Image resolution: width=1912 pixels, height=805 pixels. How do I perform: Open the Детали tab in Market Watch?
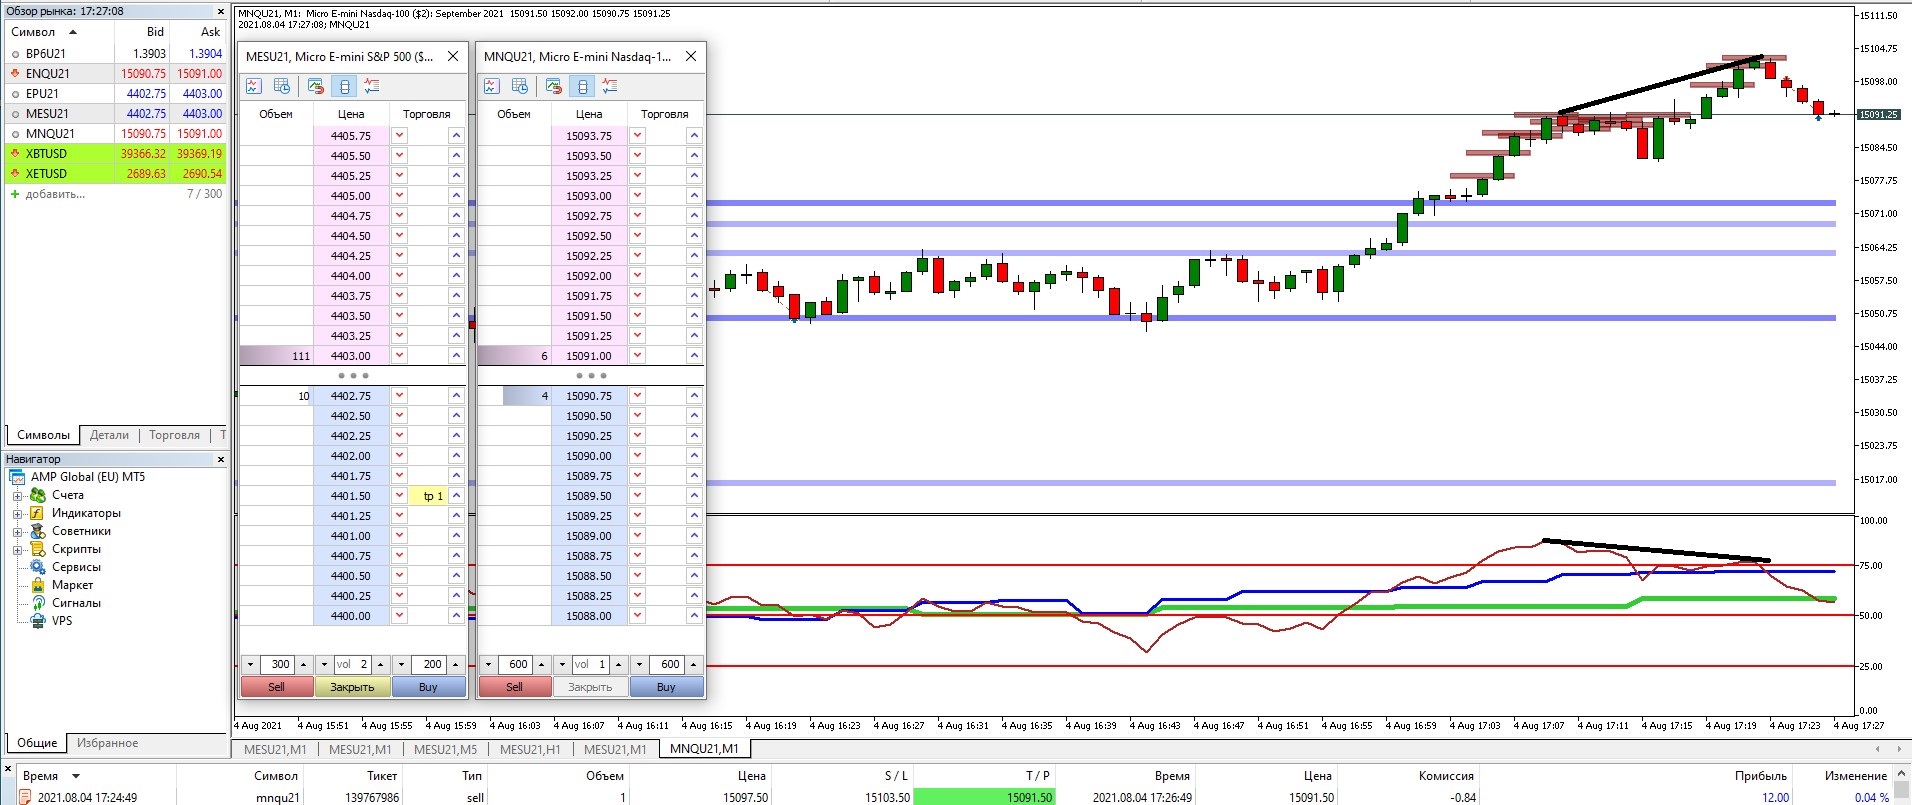[109, 435]
